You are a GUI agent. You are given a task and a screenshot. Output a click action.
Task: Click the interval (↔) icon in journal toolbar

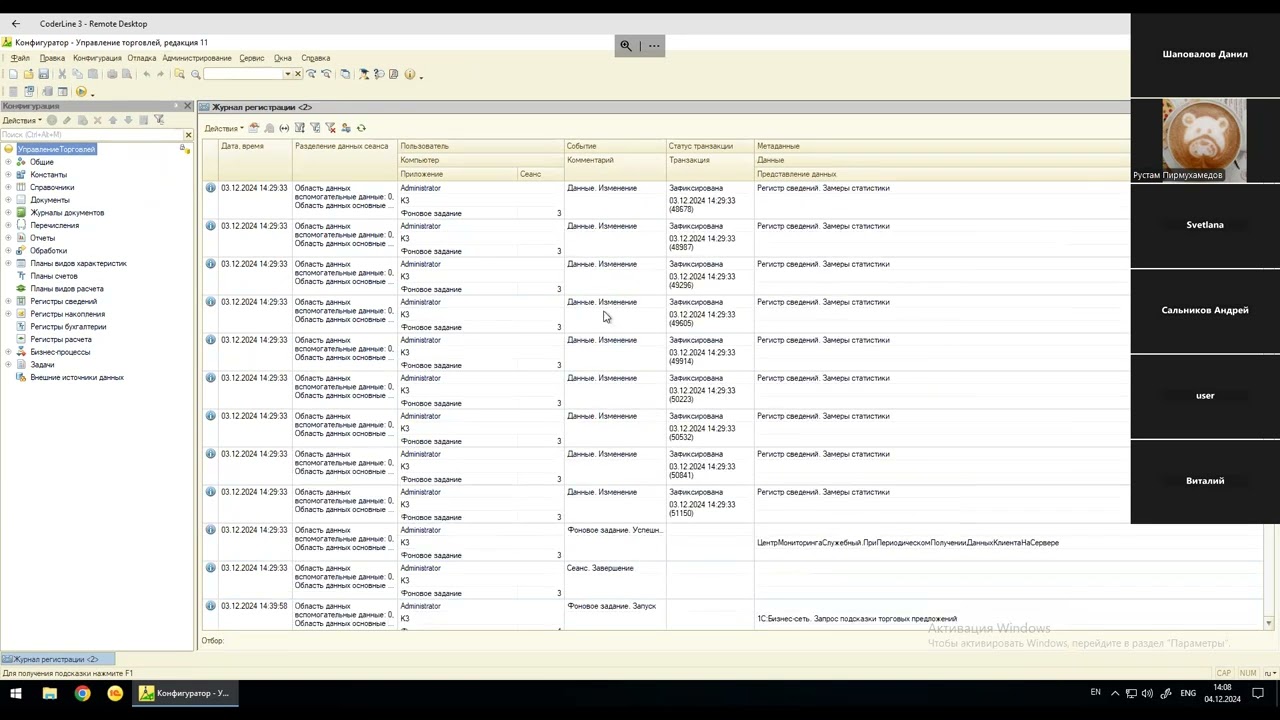pos(284,128)
